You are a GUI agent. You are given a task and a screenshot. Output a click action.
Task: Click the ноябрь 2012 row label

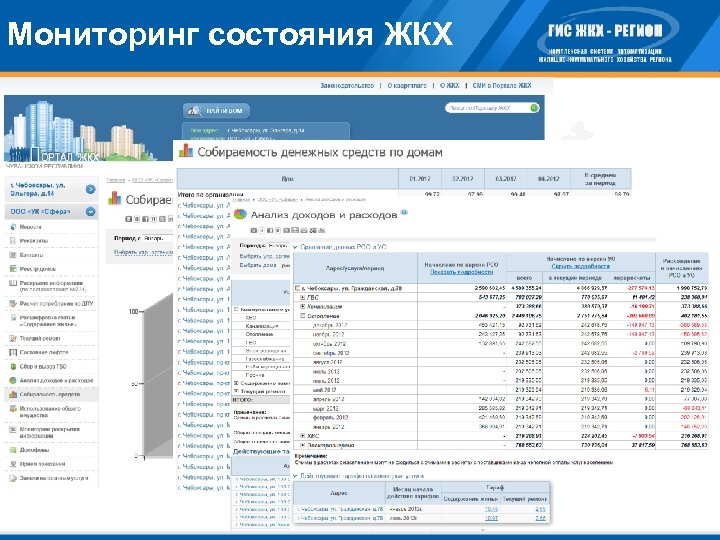328,334
